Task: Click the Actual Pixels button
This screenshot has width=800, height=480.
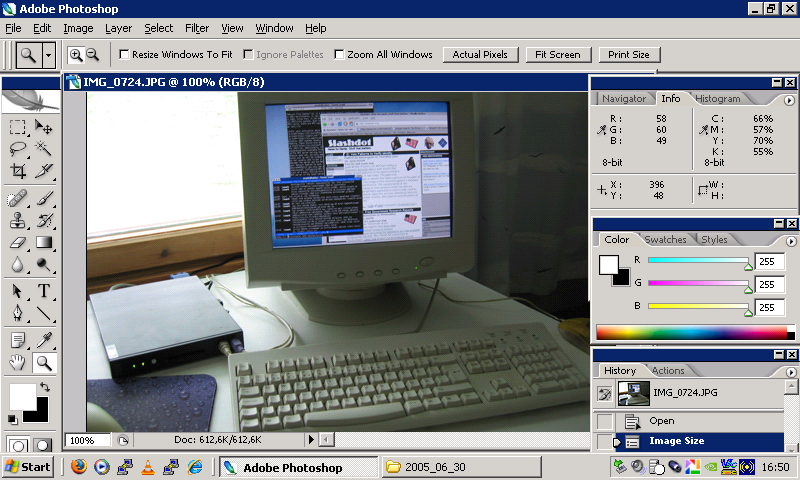Action: [480, 55]
